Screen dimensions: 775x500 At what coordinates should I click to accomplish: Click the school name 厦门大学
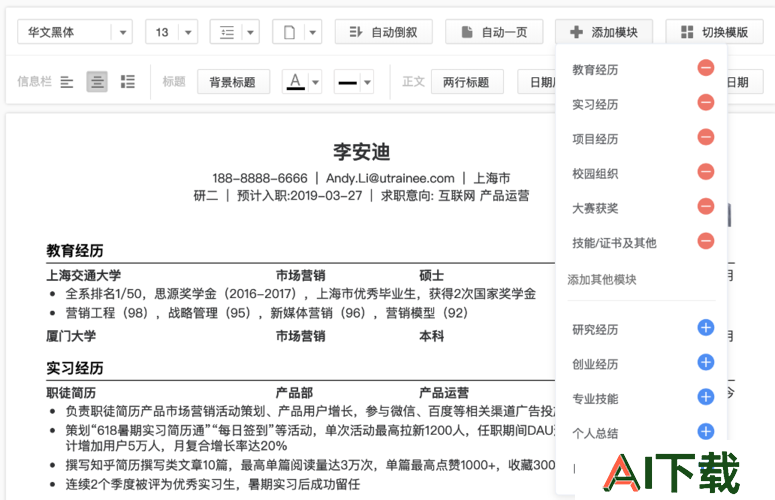click(71, 336)
